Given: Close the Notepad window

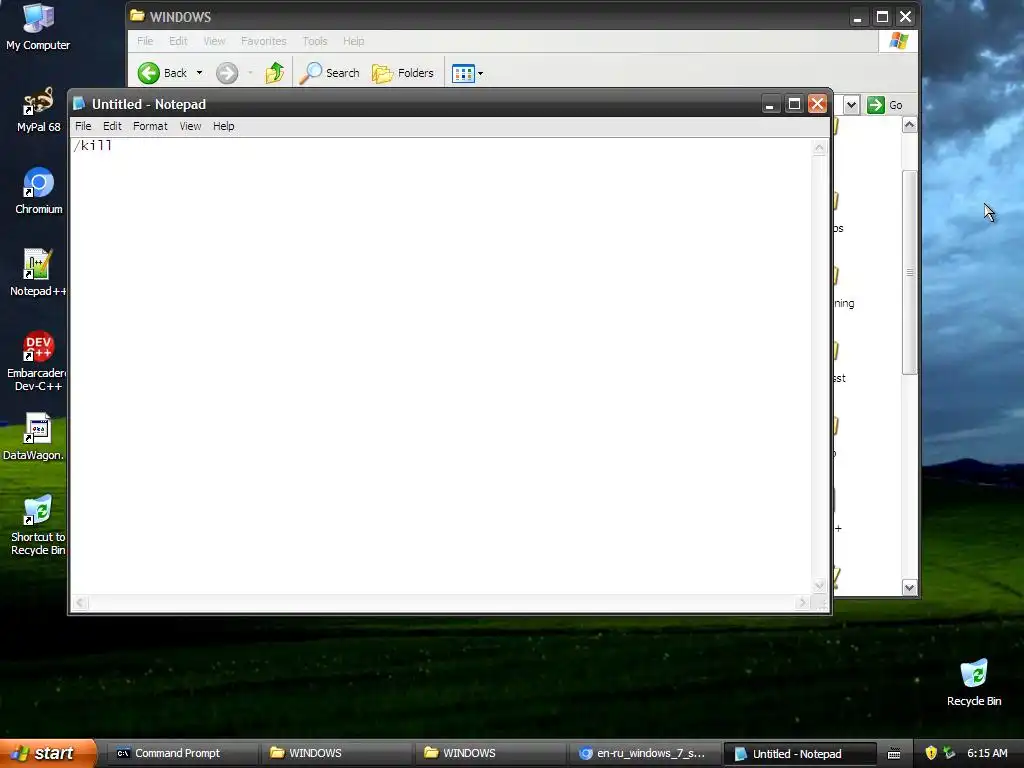Looking at the screenshot, I should pos(818,104).
